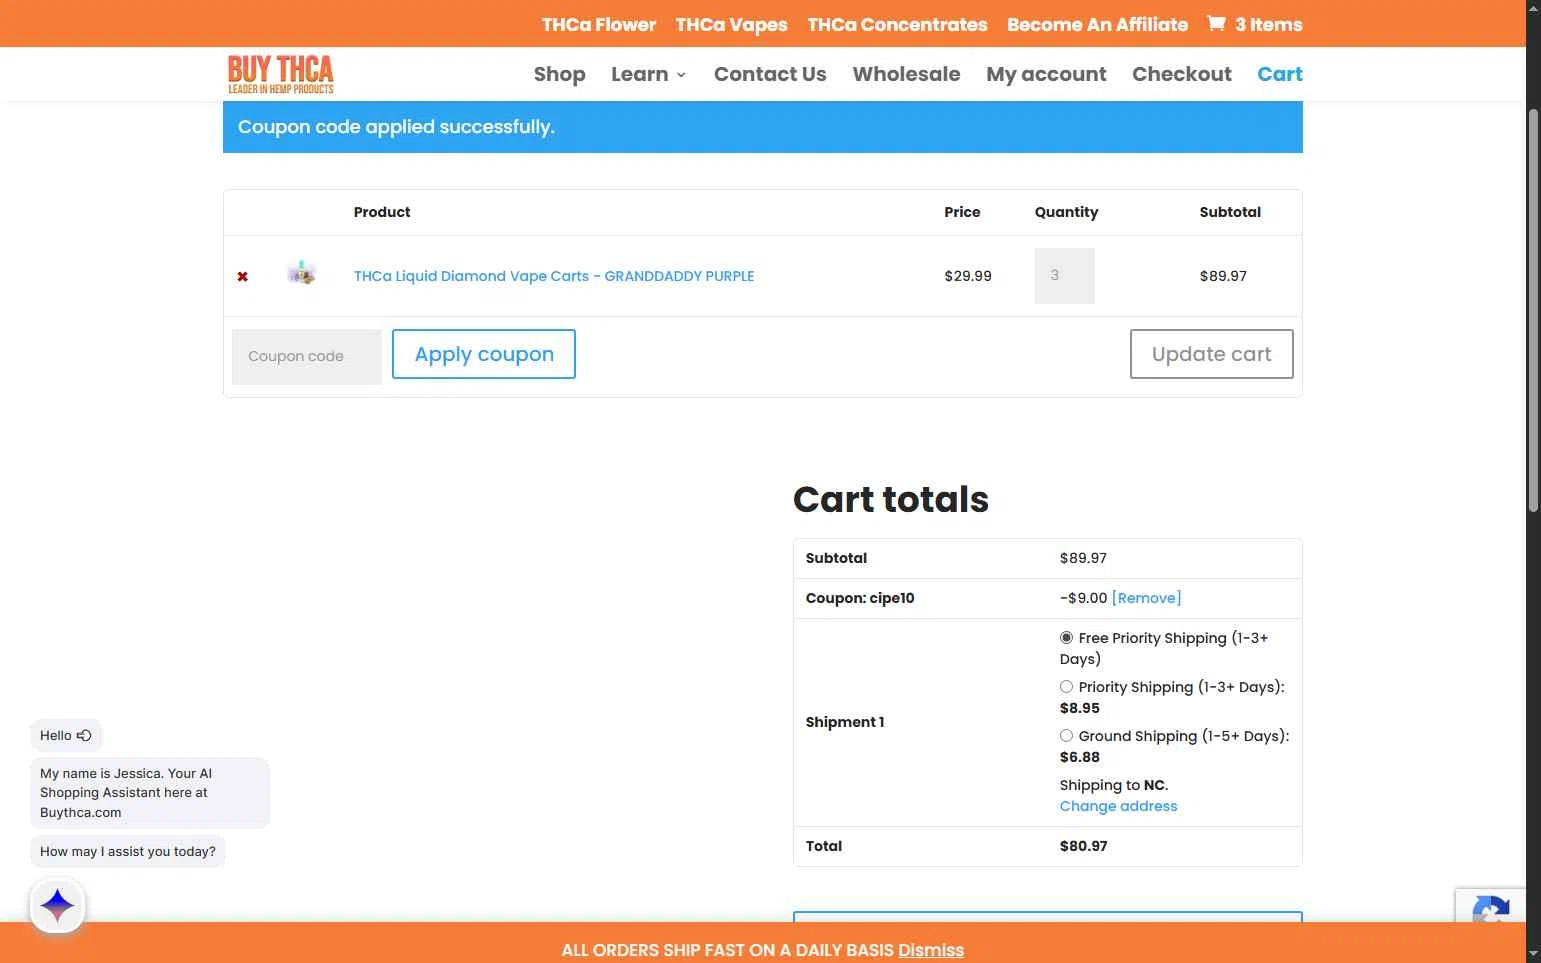Click the Cart totals heading
This screenshot has width=1541, height=963.
[890, 499]
